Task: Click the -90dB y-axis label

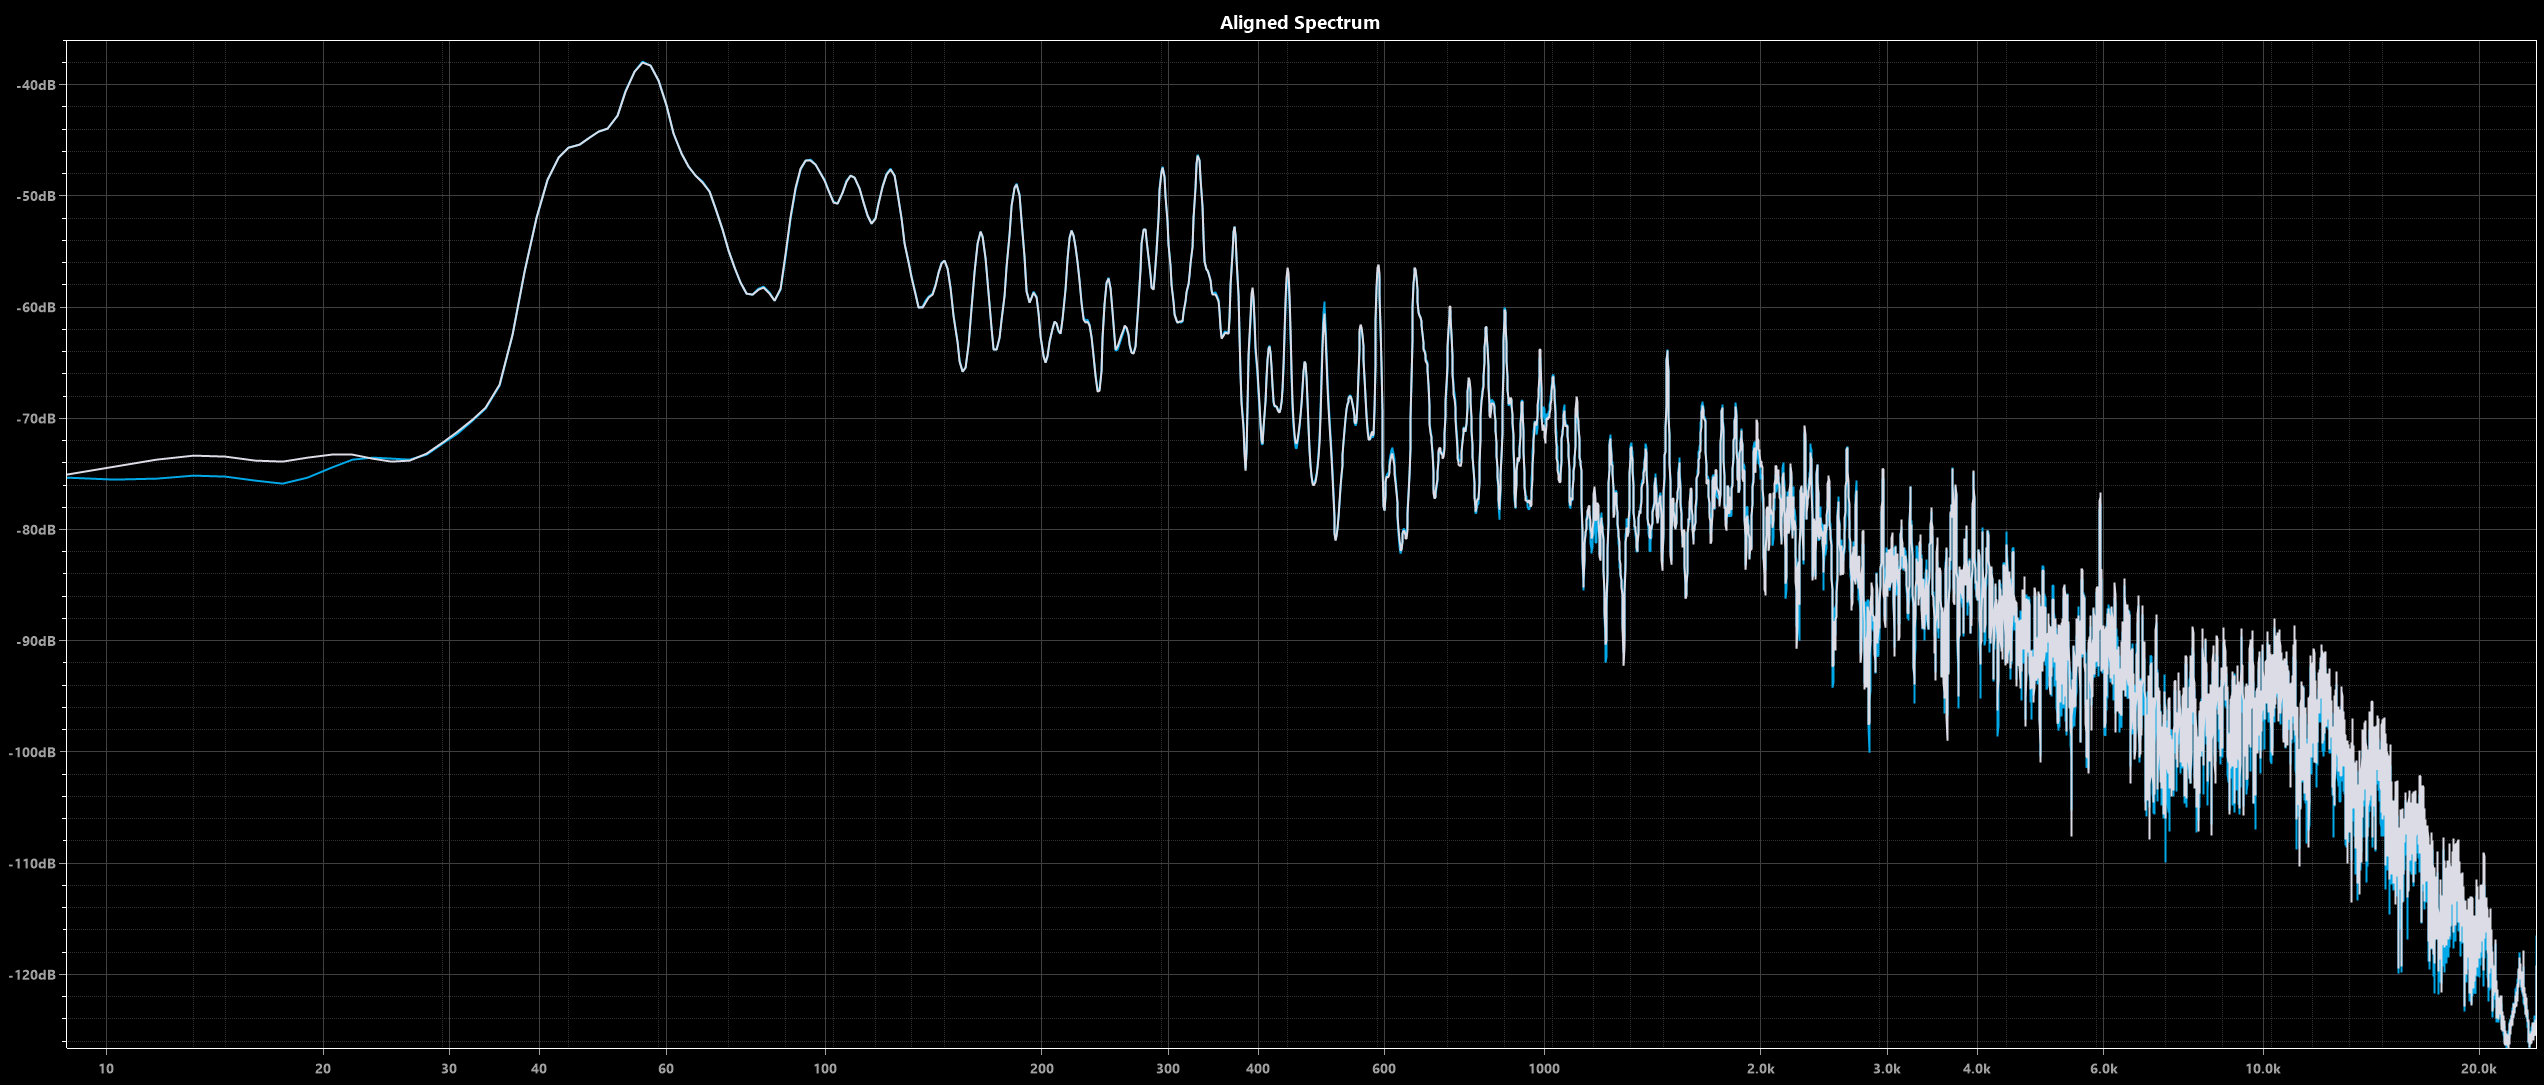Action: coord(36,641)
